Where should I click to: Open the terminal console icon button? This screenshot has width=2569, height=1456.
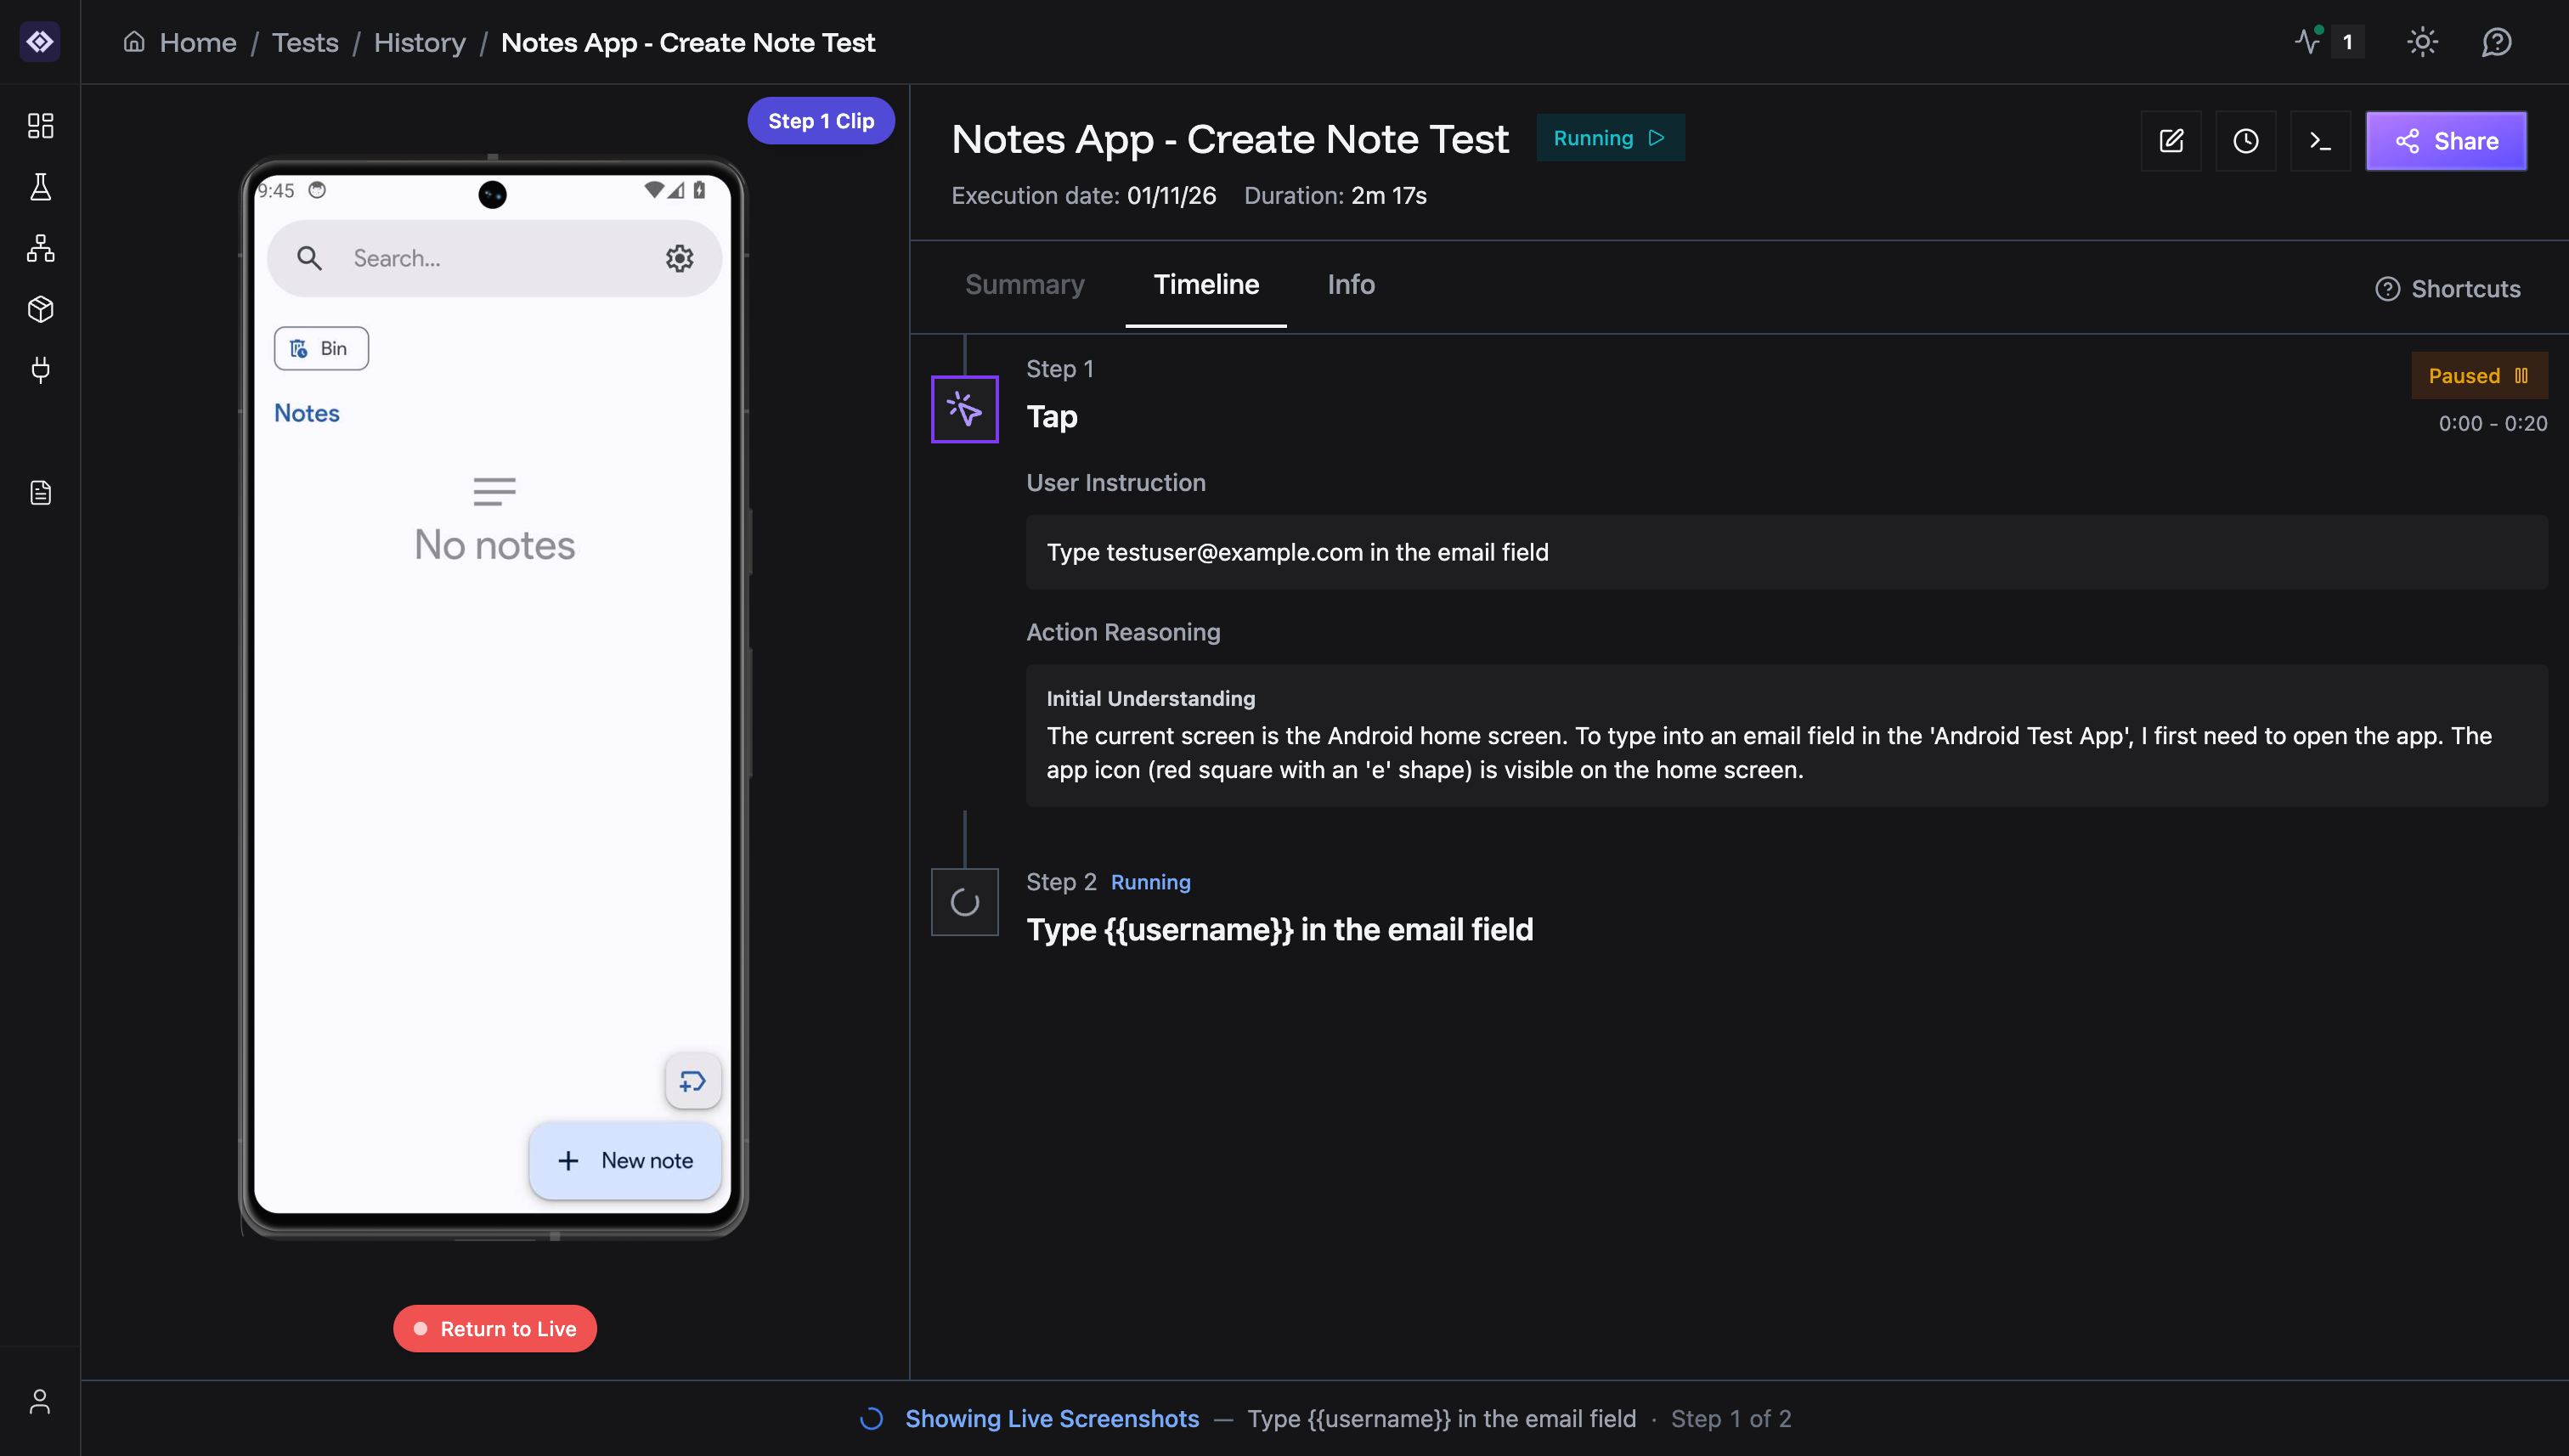click(x=2320, y=141)
